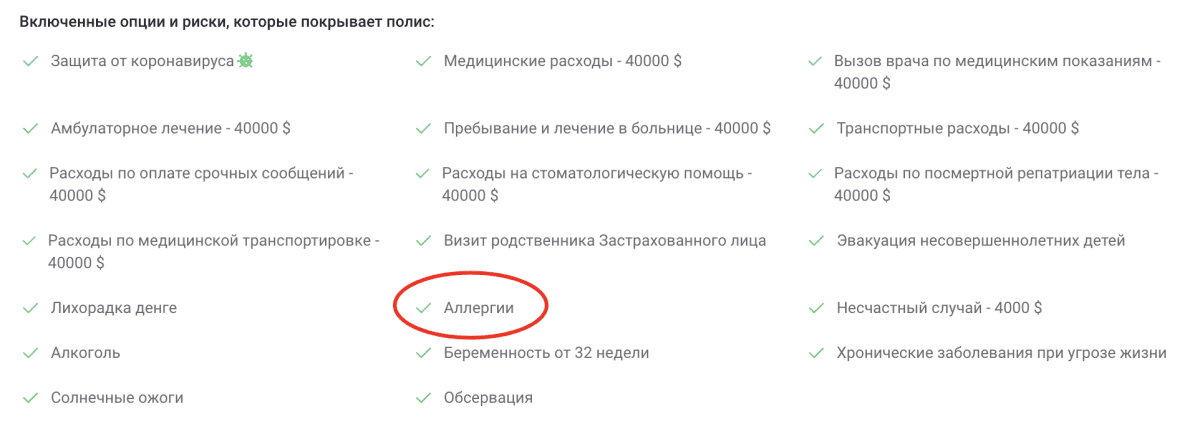
Task: Click Эвакуация несовершеннолетних детей entry
Action: click(981, 241)
